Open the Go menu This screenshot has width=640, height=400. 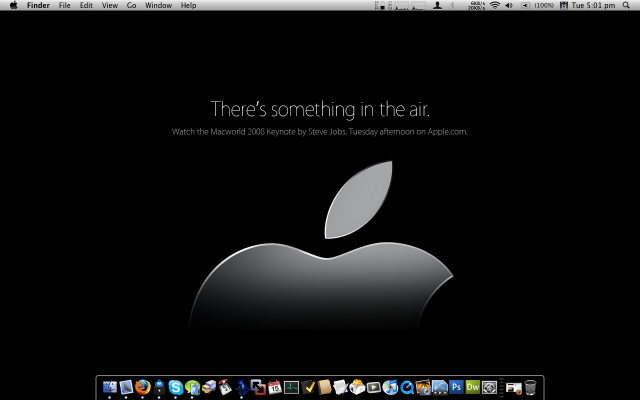coord(131,5)
